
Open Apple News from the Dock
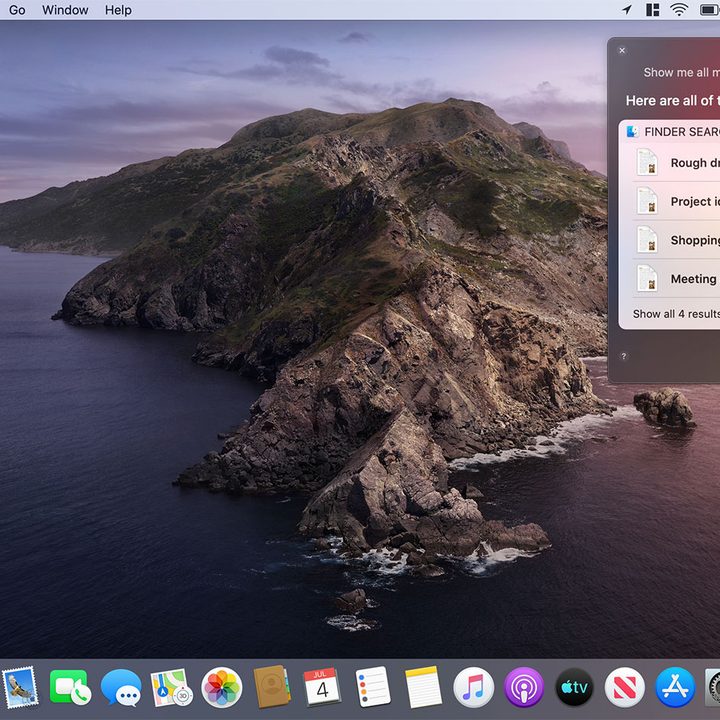[625, 687]
